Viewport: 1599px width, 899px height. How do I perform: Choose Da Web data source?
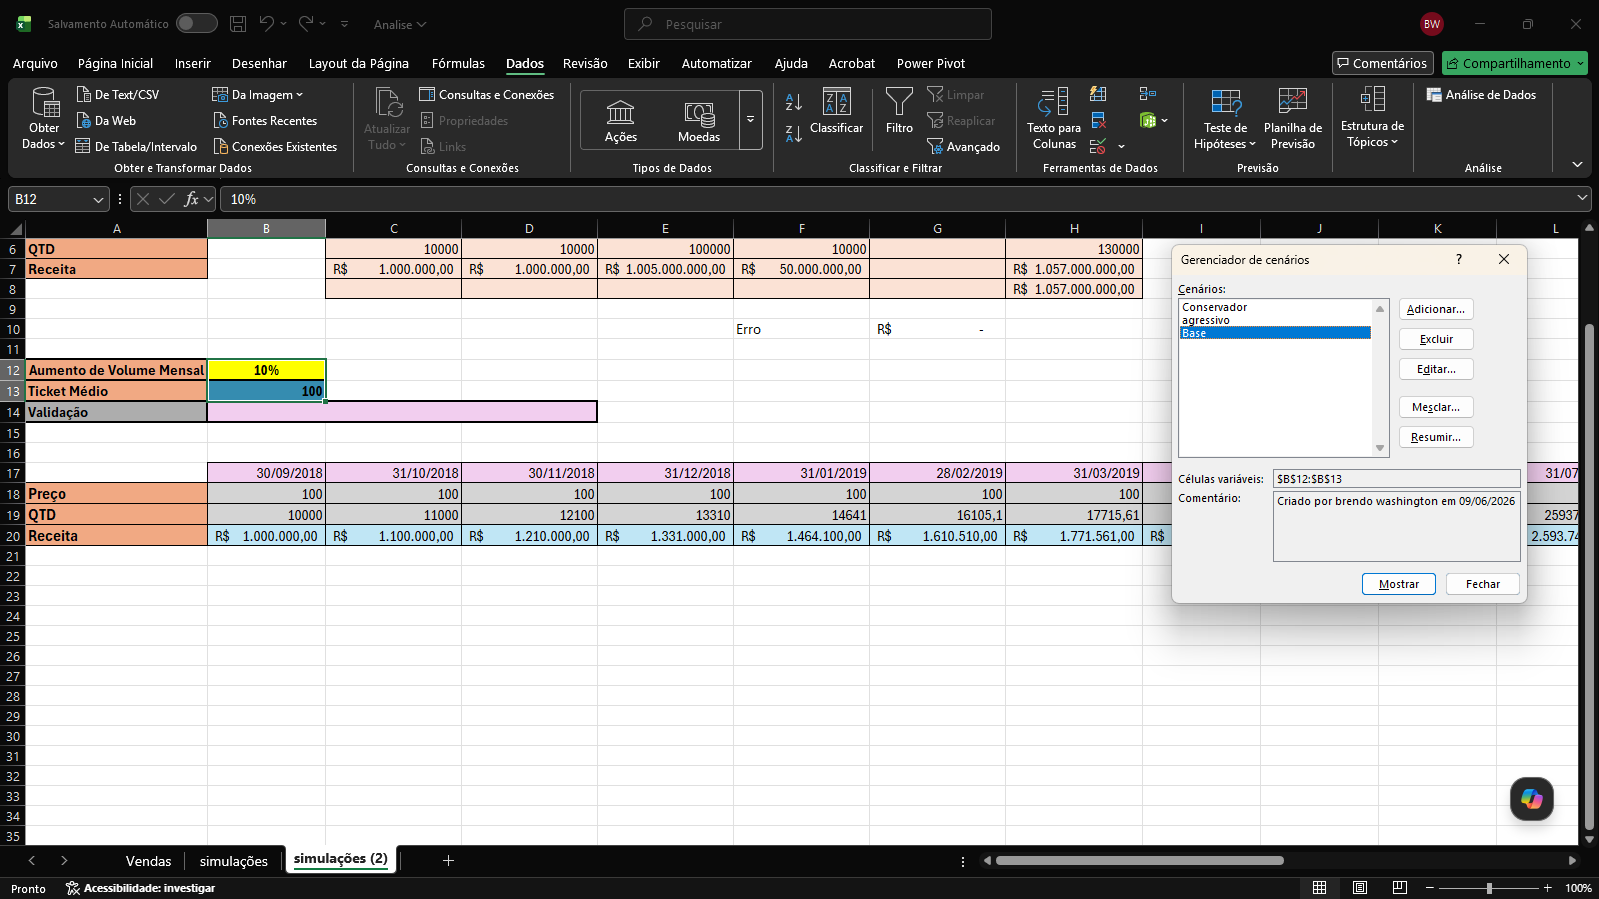pyautogui.click(x=106, y=120)
